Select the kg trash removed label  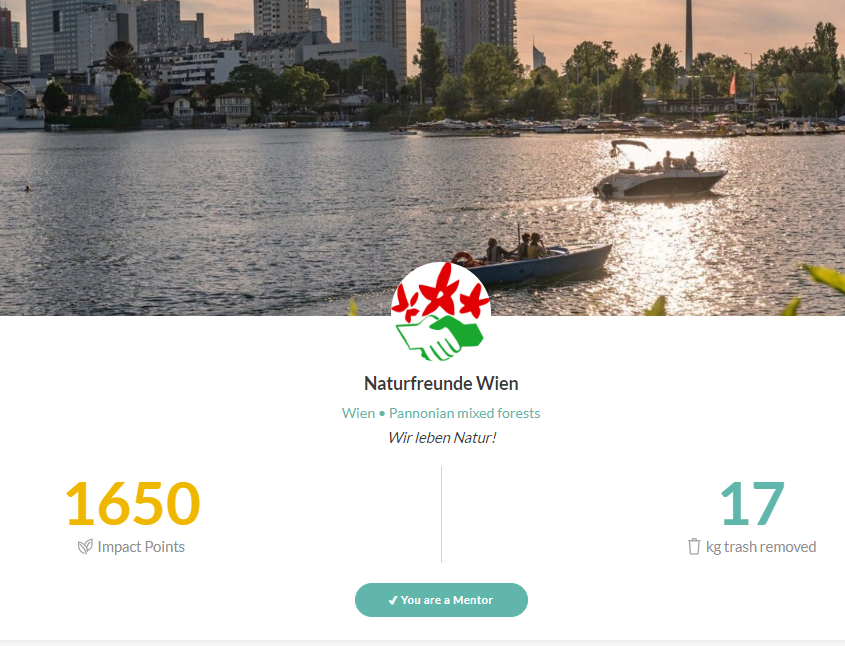[x=761, y=547]
